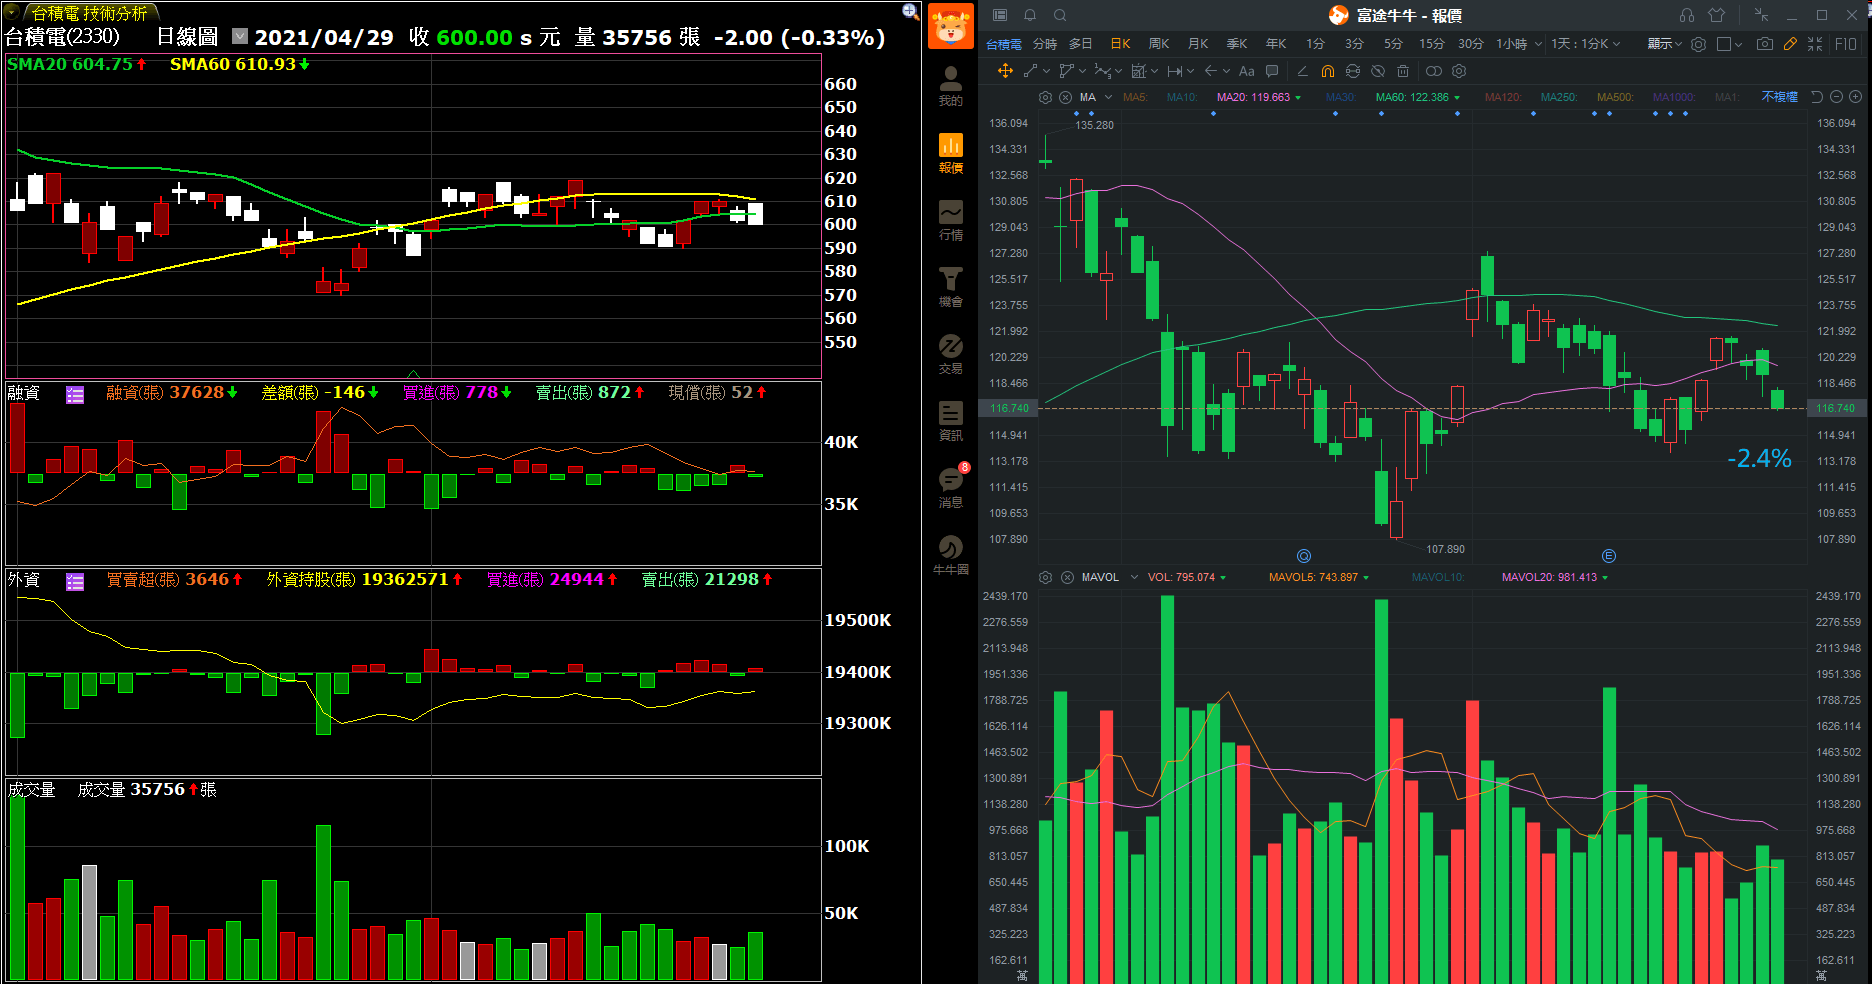Close the MA indicator with X icon
The height and width of the screenshot is (984, 1872).
tap(1065, 97)
